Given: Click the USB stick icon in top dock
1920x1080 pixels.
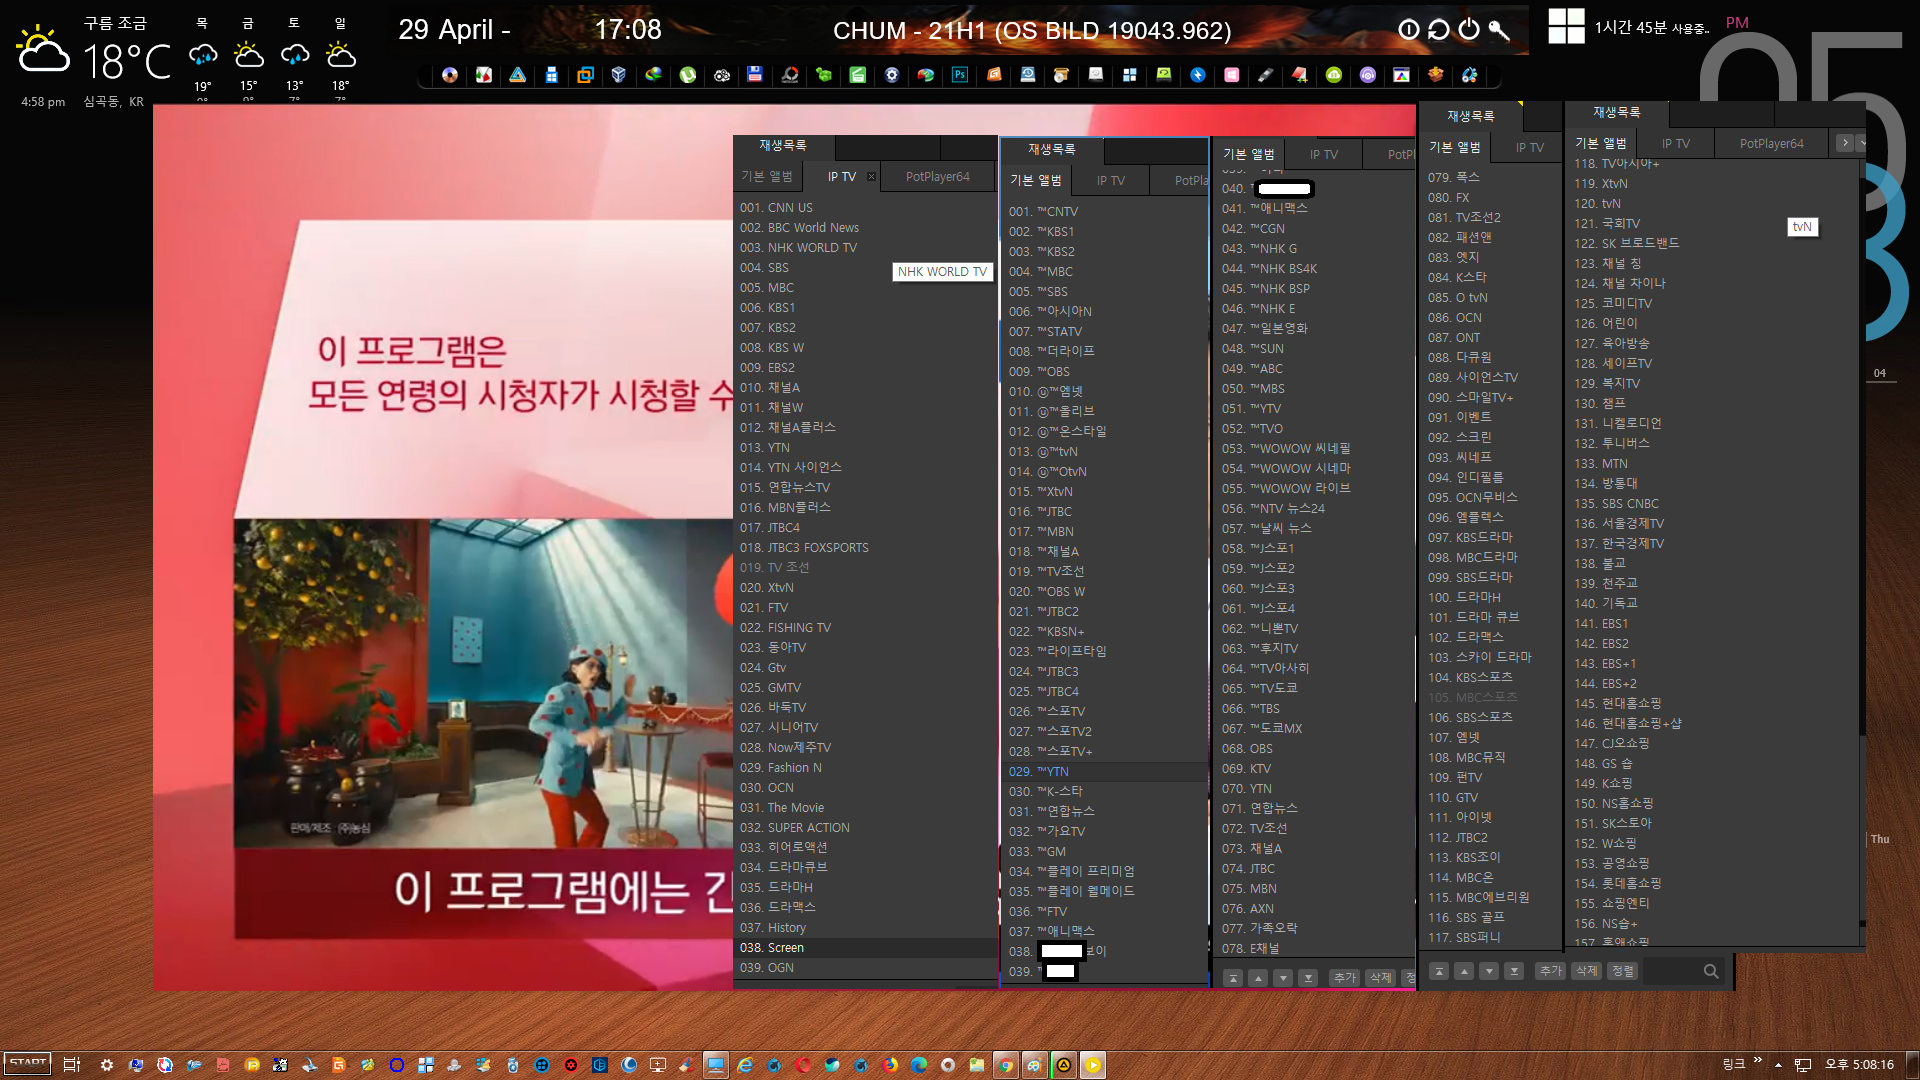Looking at the screenshot, I should click(1266, 75).
